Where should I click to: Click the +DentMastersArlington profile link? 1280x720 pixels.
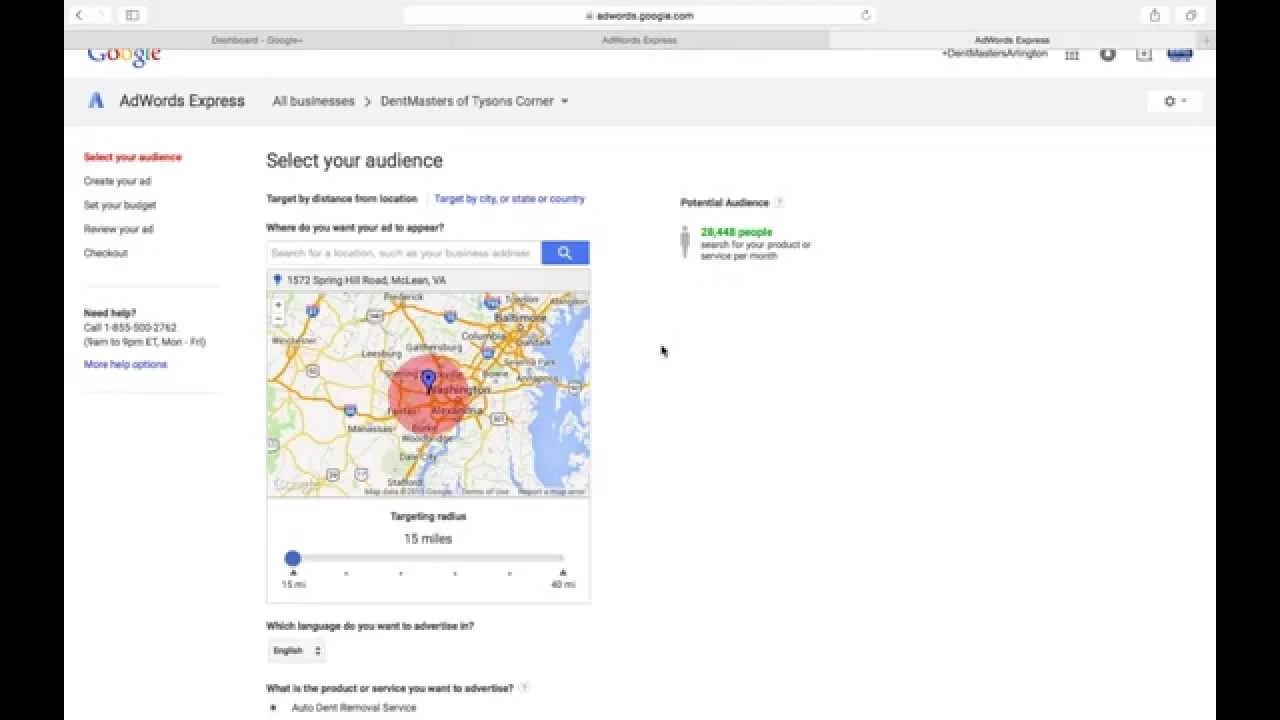[994, 53]
